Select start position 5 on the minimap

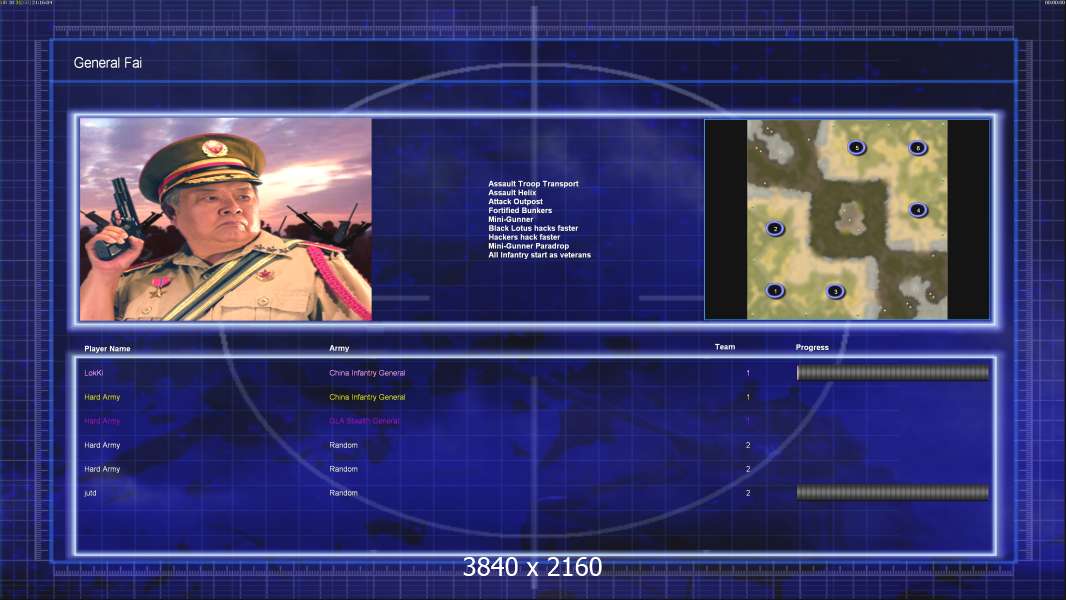click(857, 147)
